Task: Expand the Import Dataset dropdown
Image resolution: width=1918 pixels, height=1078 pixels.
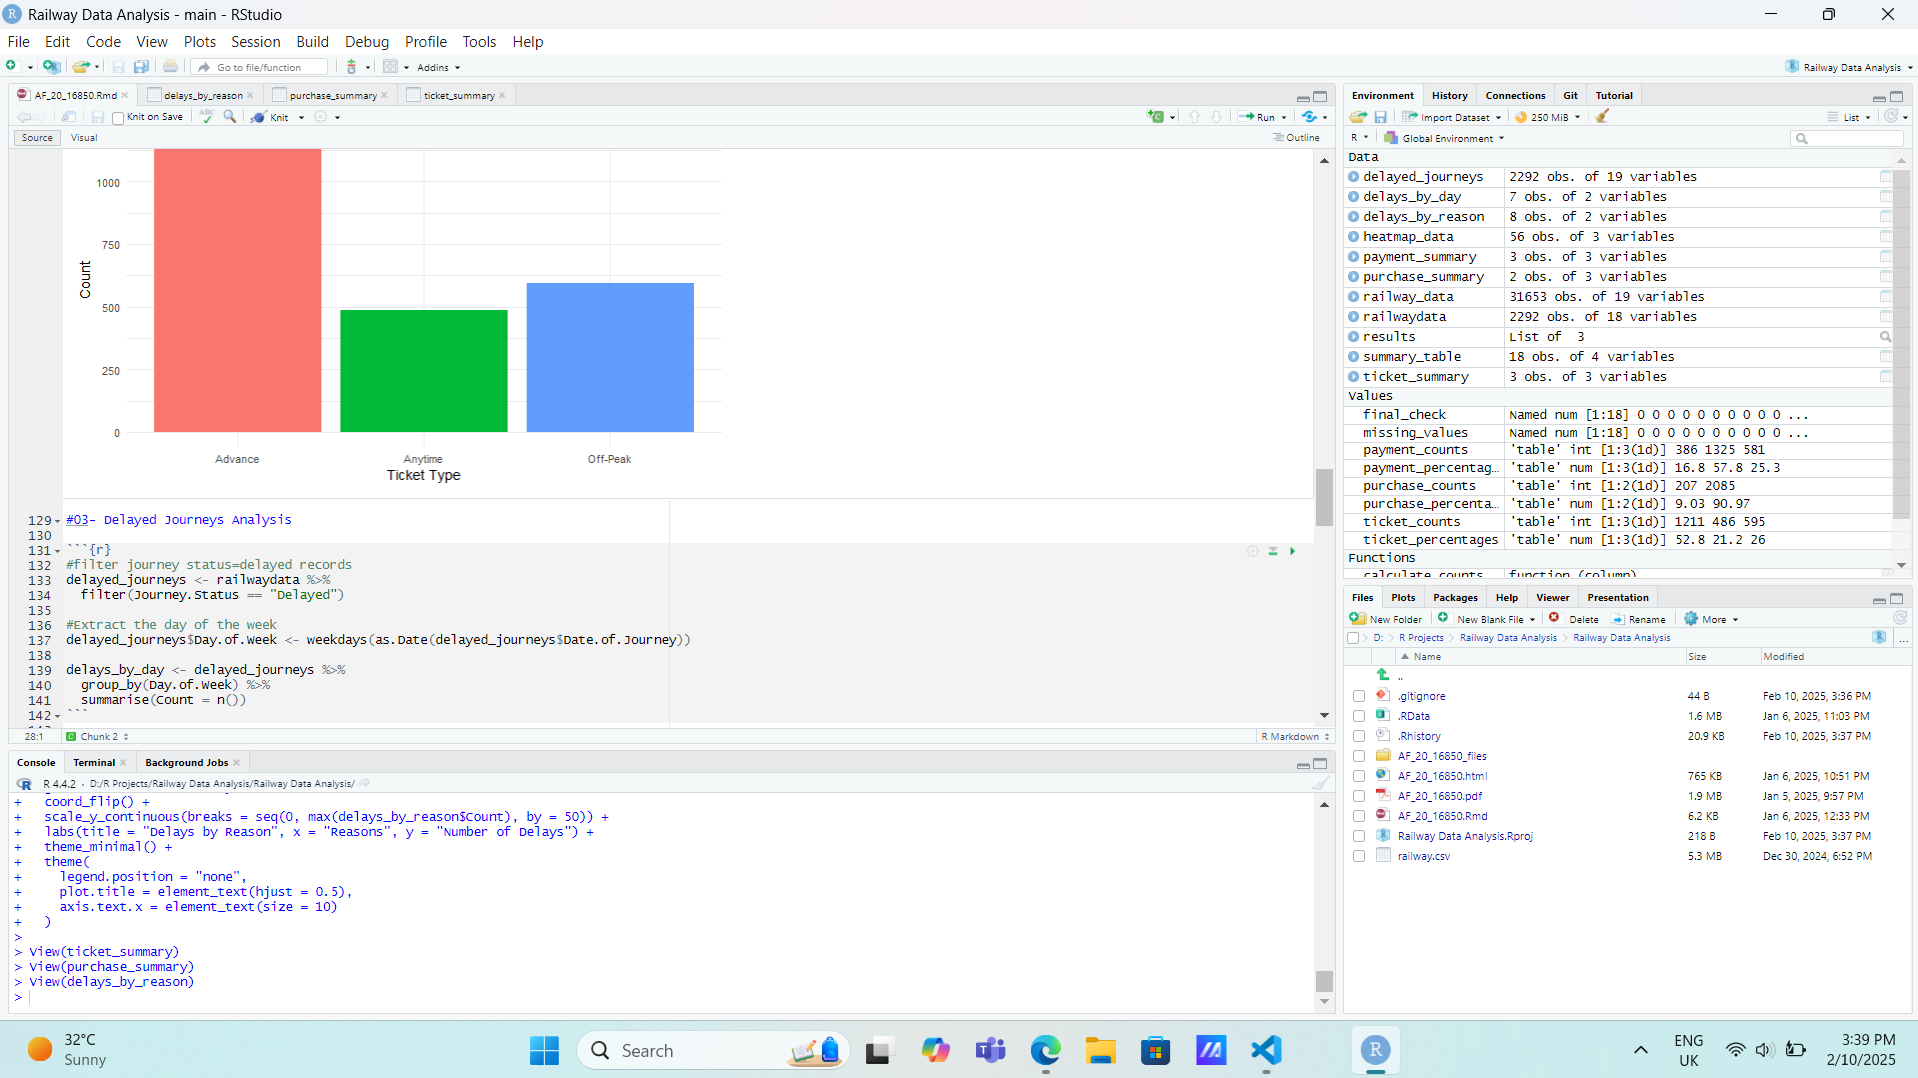Action: coord(1453,117)
